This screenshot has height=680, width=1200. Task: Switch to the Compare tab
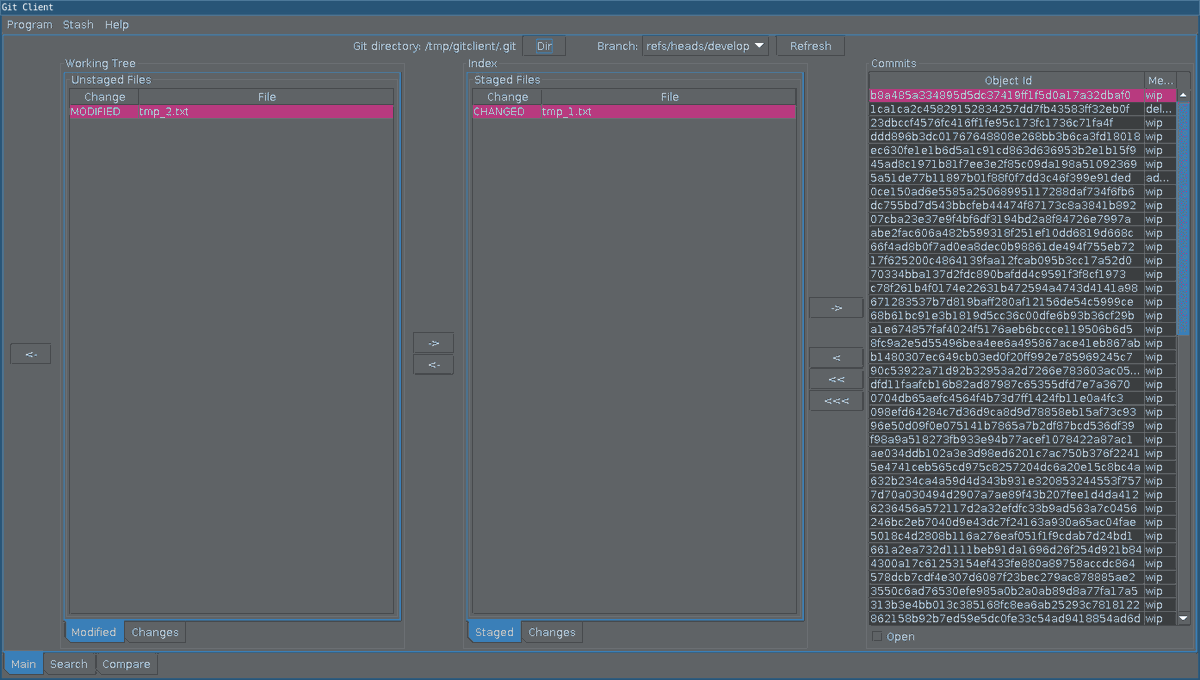point(126,664)
